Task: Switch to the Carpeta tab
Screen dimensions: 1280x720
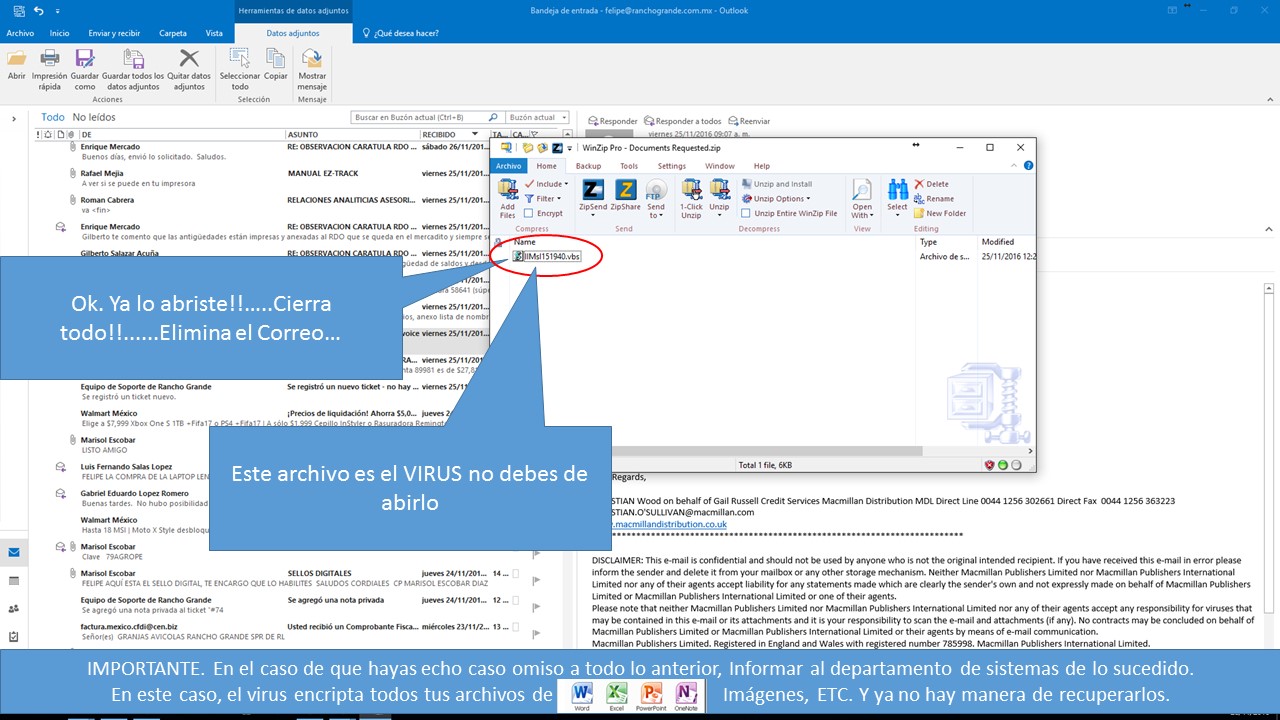Action: click(173, 33)
